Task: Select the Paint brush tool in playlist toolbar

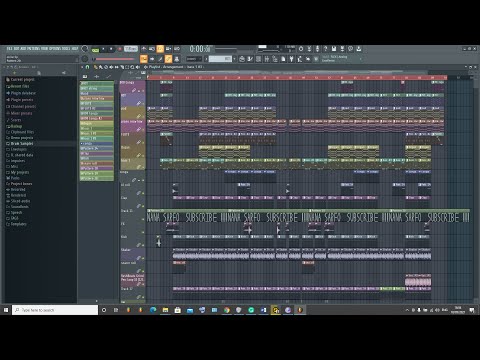Action: pos(100,67)
